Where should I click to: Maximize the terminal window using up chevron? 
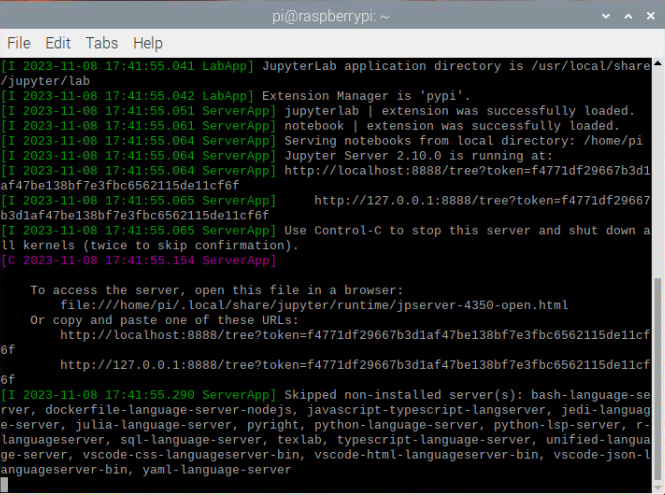tap(628, 16)
